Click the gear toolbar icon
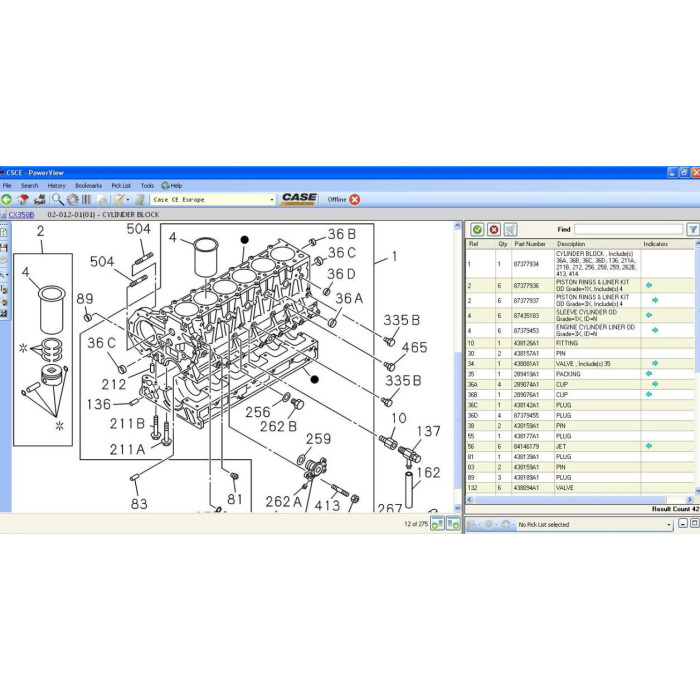Screen dimensions: 700x700 72,200
